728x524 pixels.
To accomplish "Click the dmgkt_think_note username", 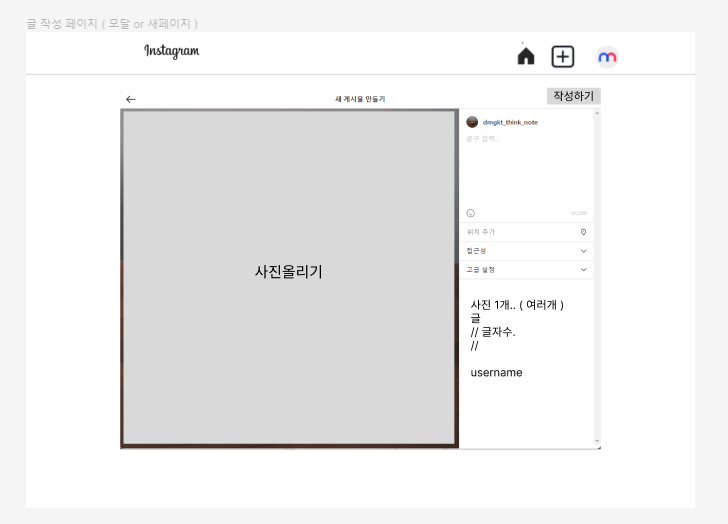I will pos(510,123).
